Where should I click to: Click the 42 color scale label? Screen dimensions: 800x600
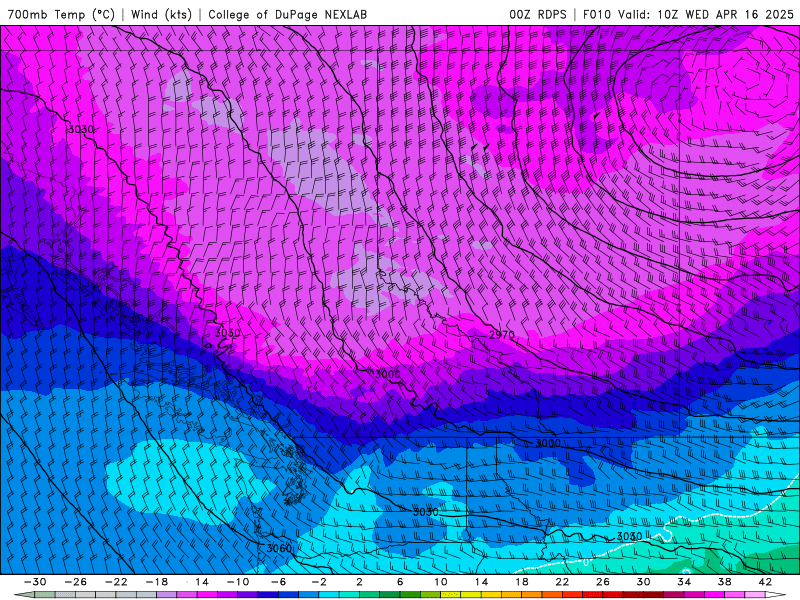pyautogui.click(x=765, y=582)
